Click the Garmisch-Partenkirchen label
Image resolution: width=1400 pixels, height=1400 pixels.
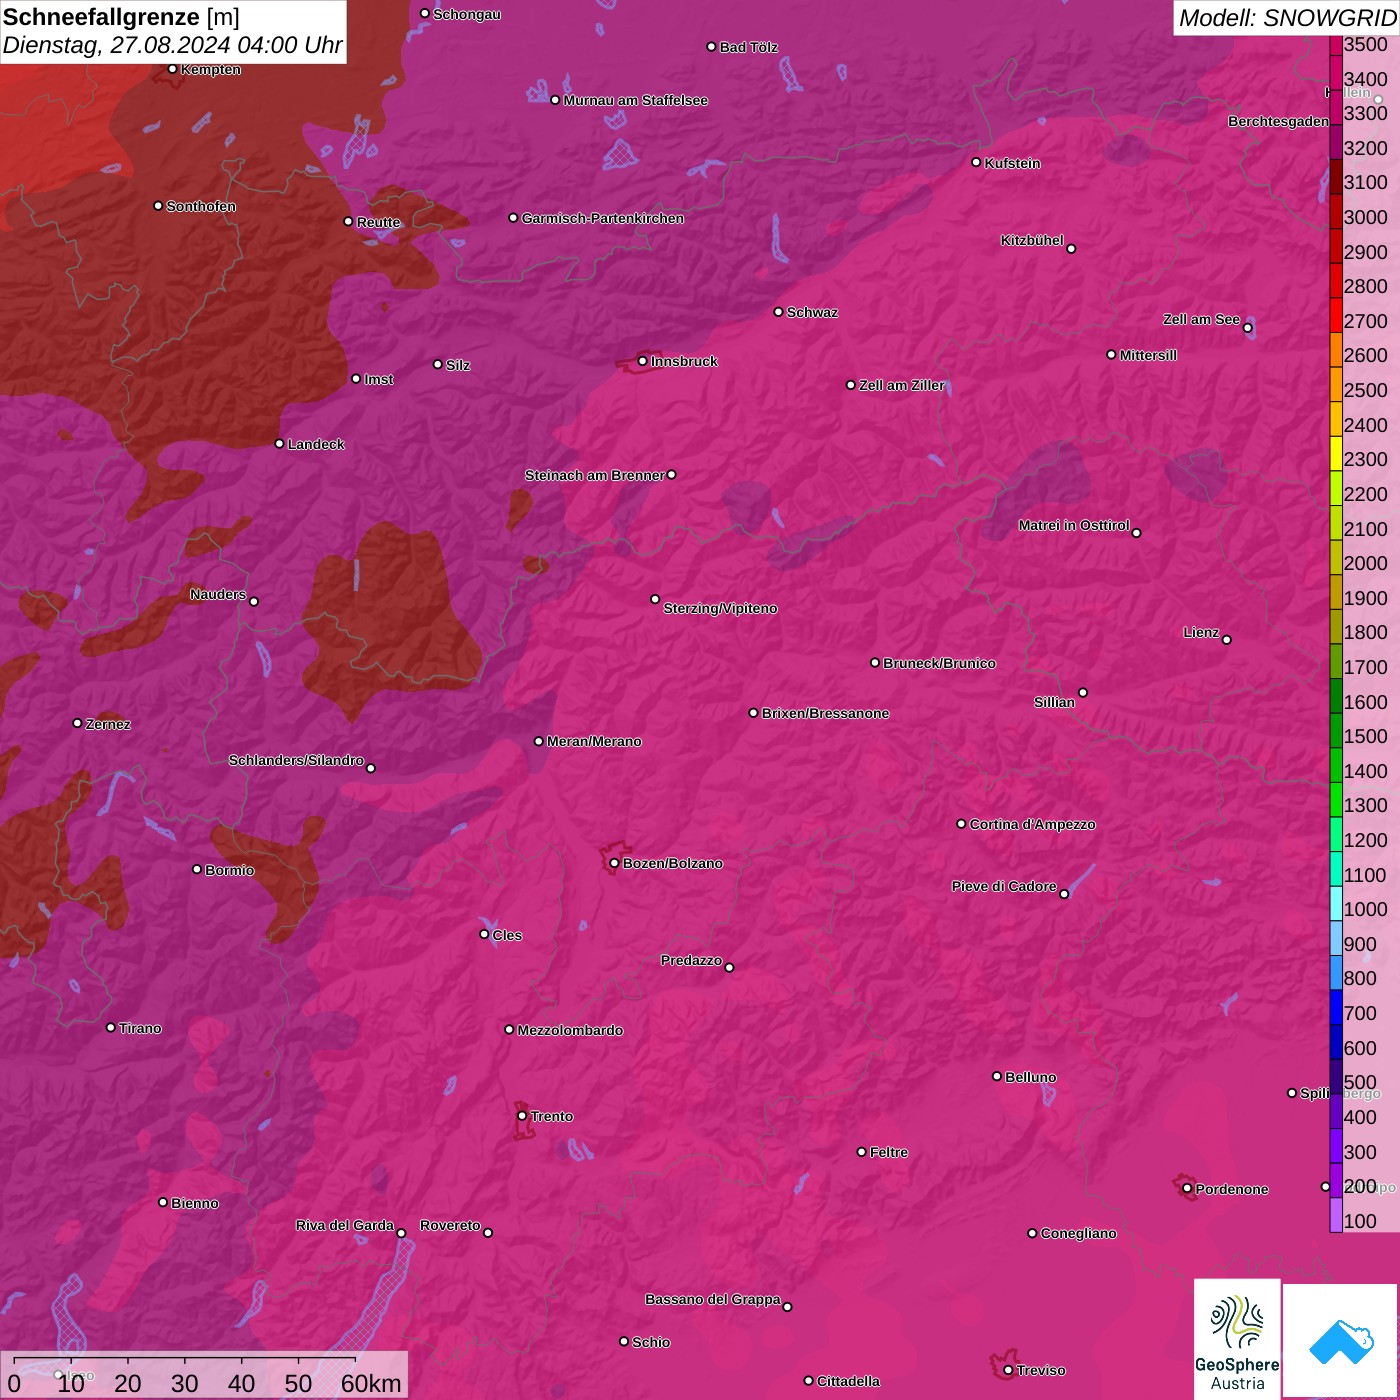603,218
